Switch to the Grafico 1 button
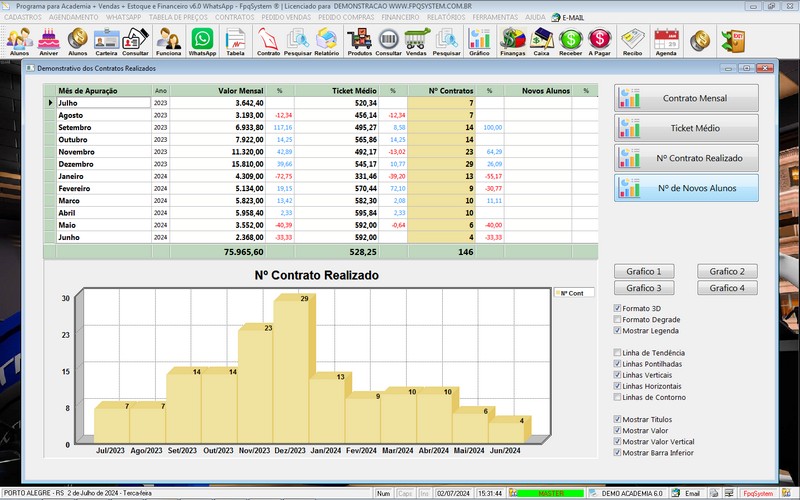Viewport: 800px width, 500px height. click(644, 271)
